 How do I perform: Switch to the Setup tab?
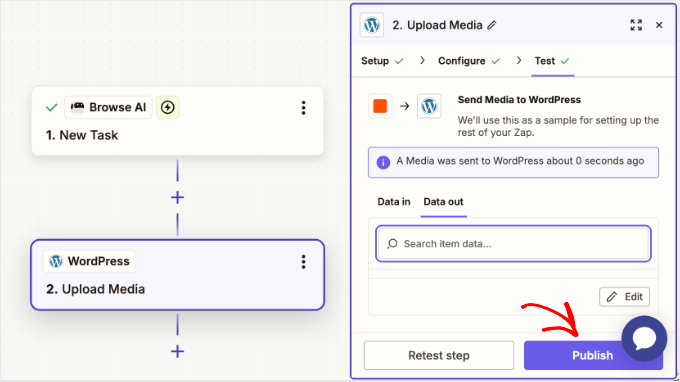click(x=382, y=61)
